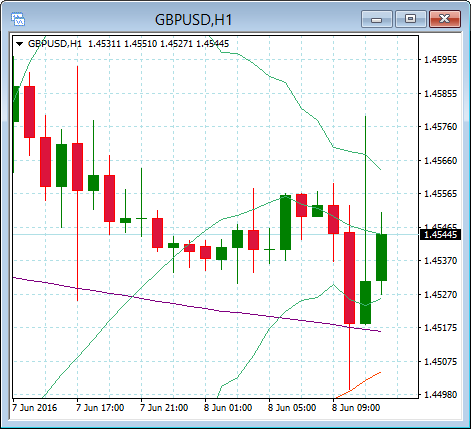Select the latest green candle body
This screenshot has height=429, width=471.
[381, 257]
